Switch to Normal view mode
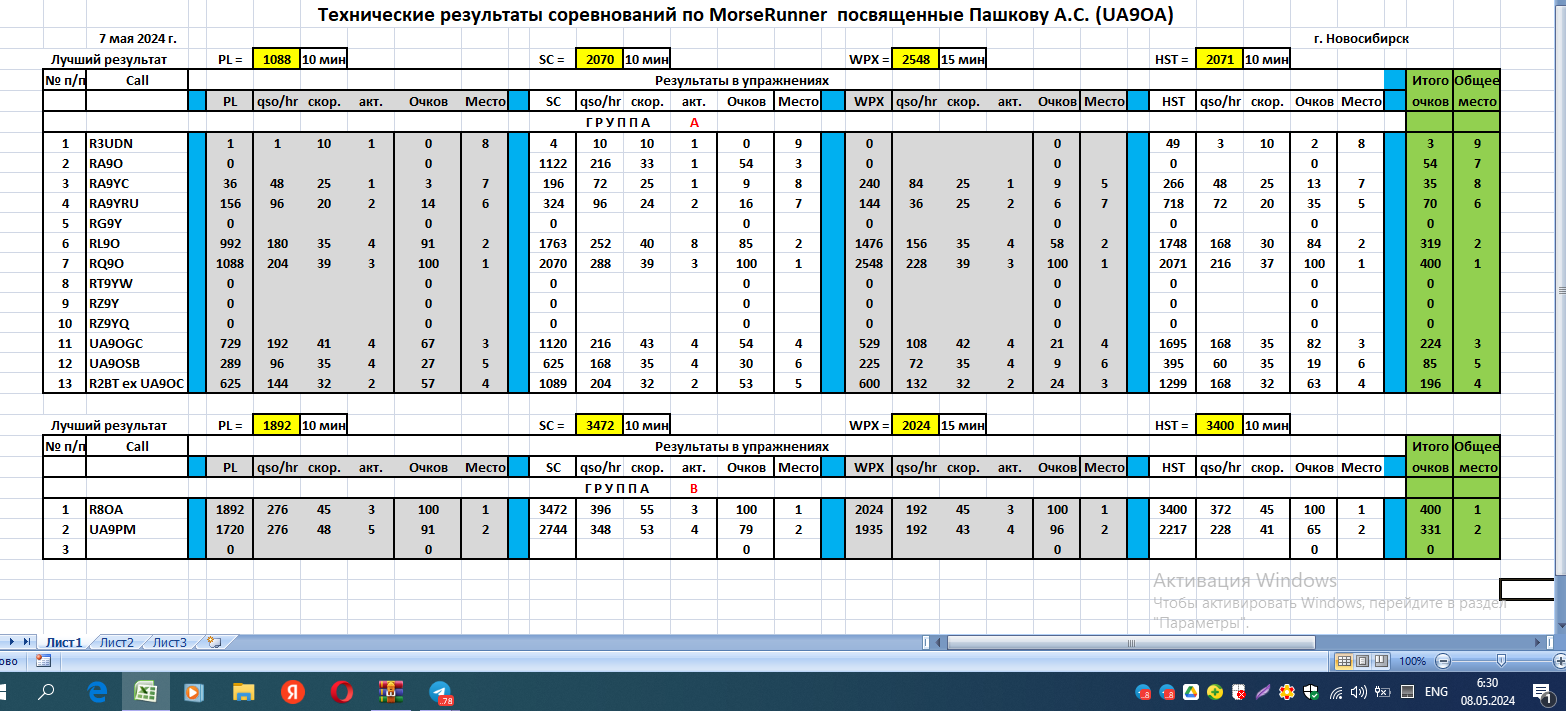The height and width of the screenshot is (711, 1566). (x=1345, y=661)
